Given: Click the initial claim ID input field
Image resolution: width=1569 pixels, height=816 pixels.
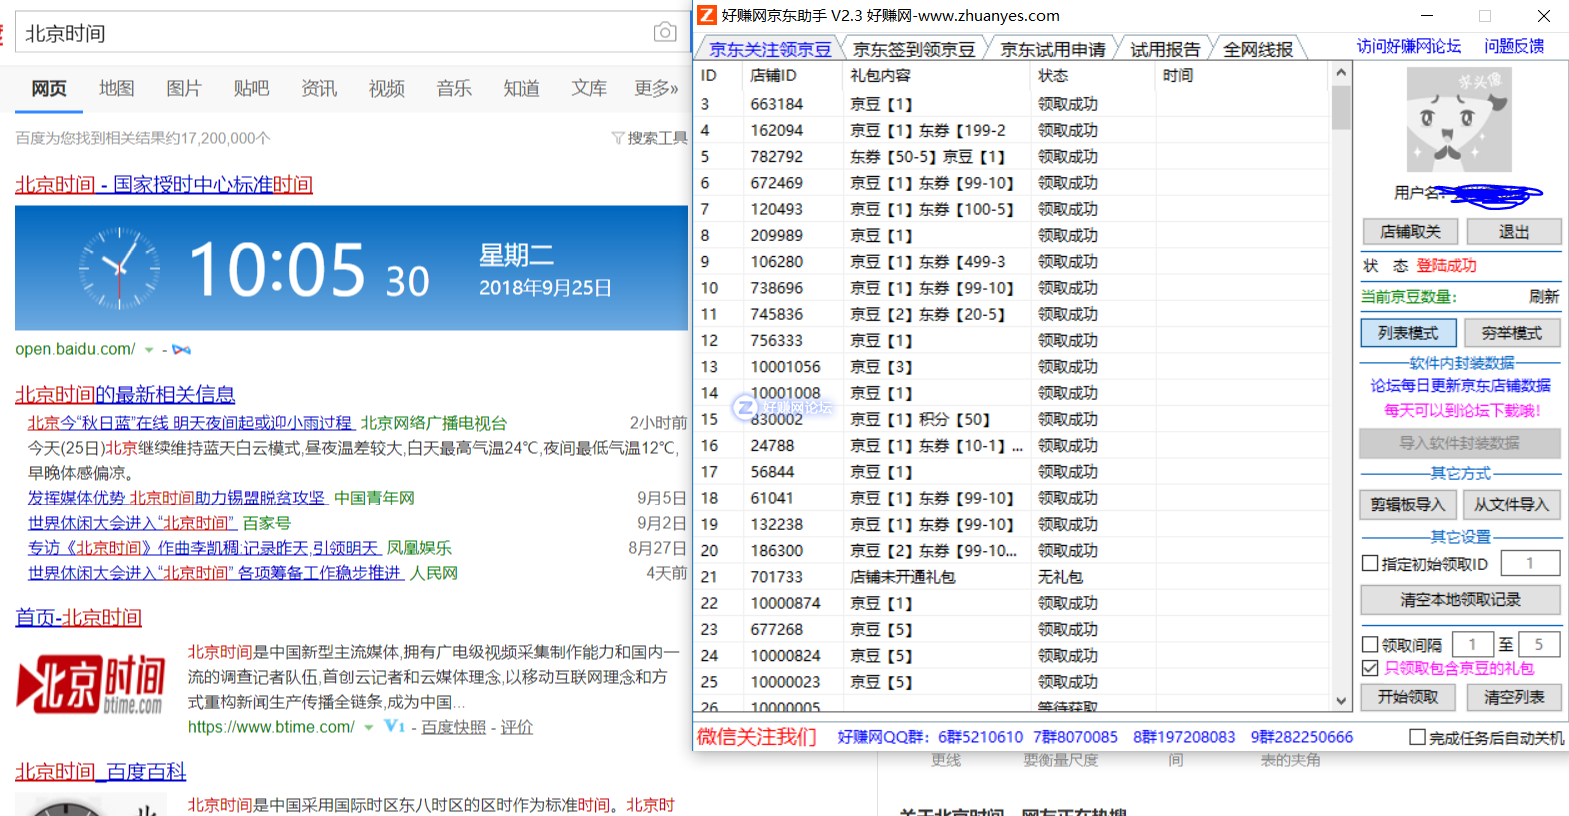Looking at the screenshot, I should pos(1530,563).
